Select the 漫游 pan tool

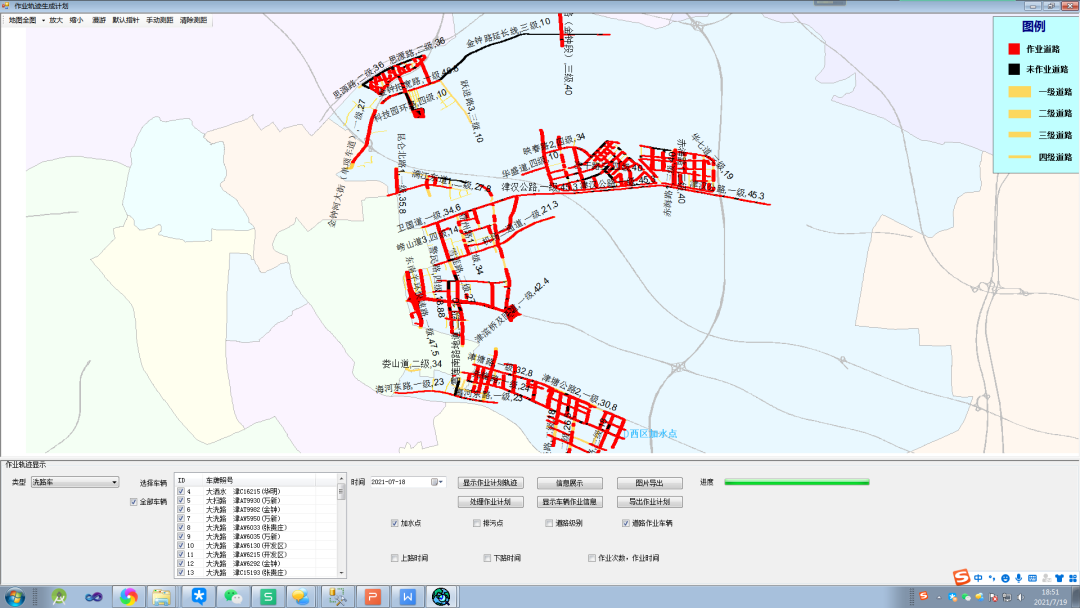coord(99,21)
